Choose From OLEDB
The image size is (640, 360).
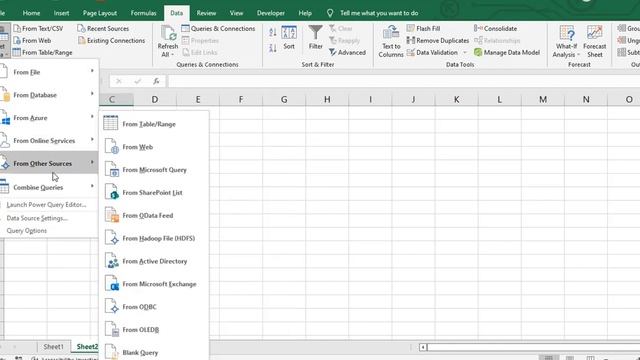154,330
